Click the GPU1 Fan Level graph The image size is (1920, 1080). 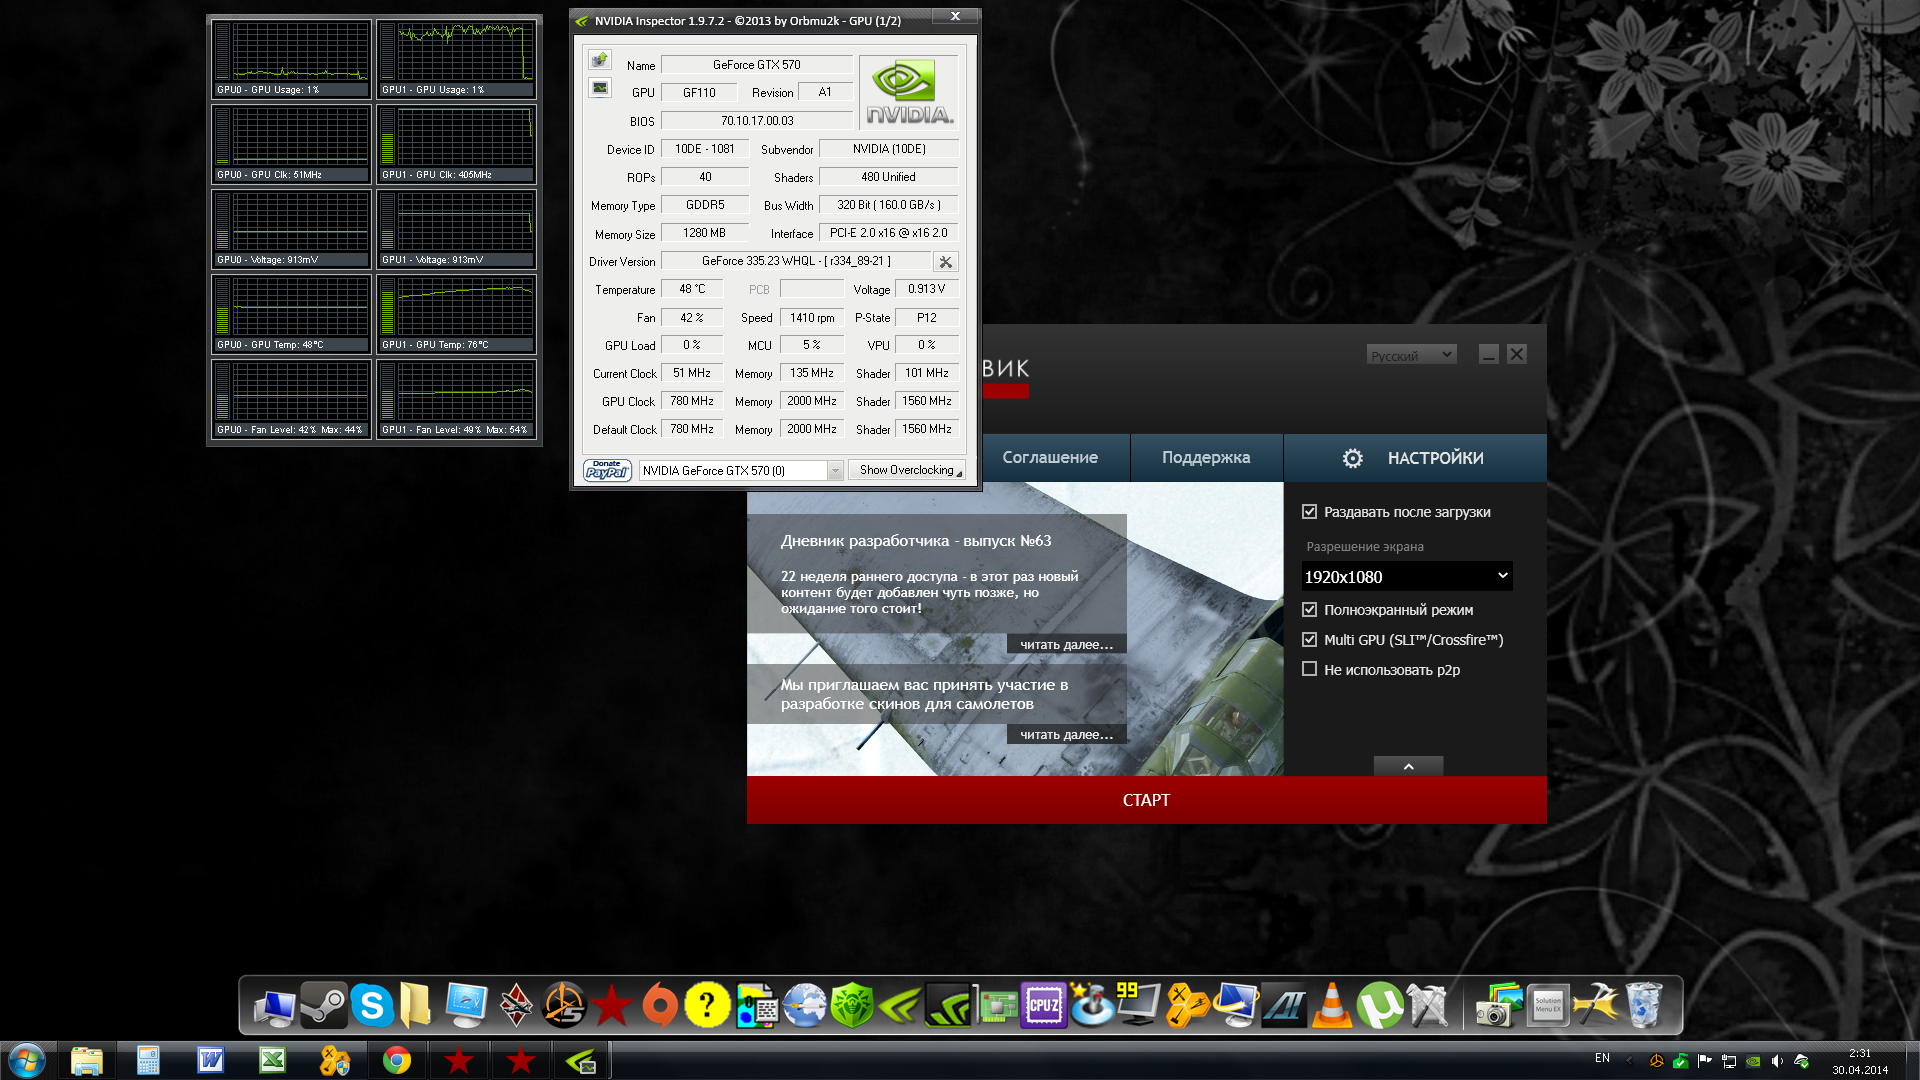pyautogui.click(x=456, y=399)
